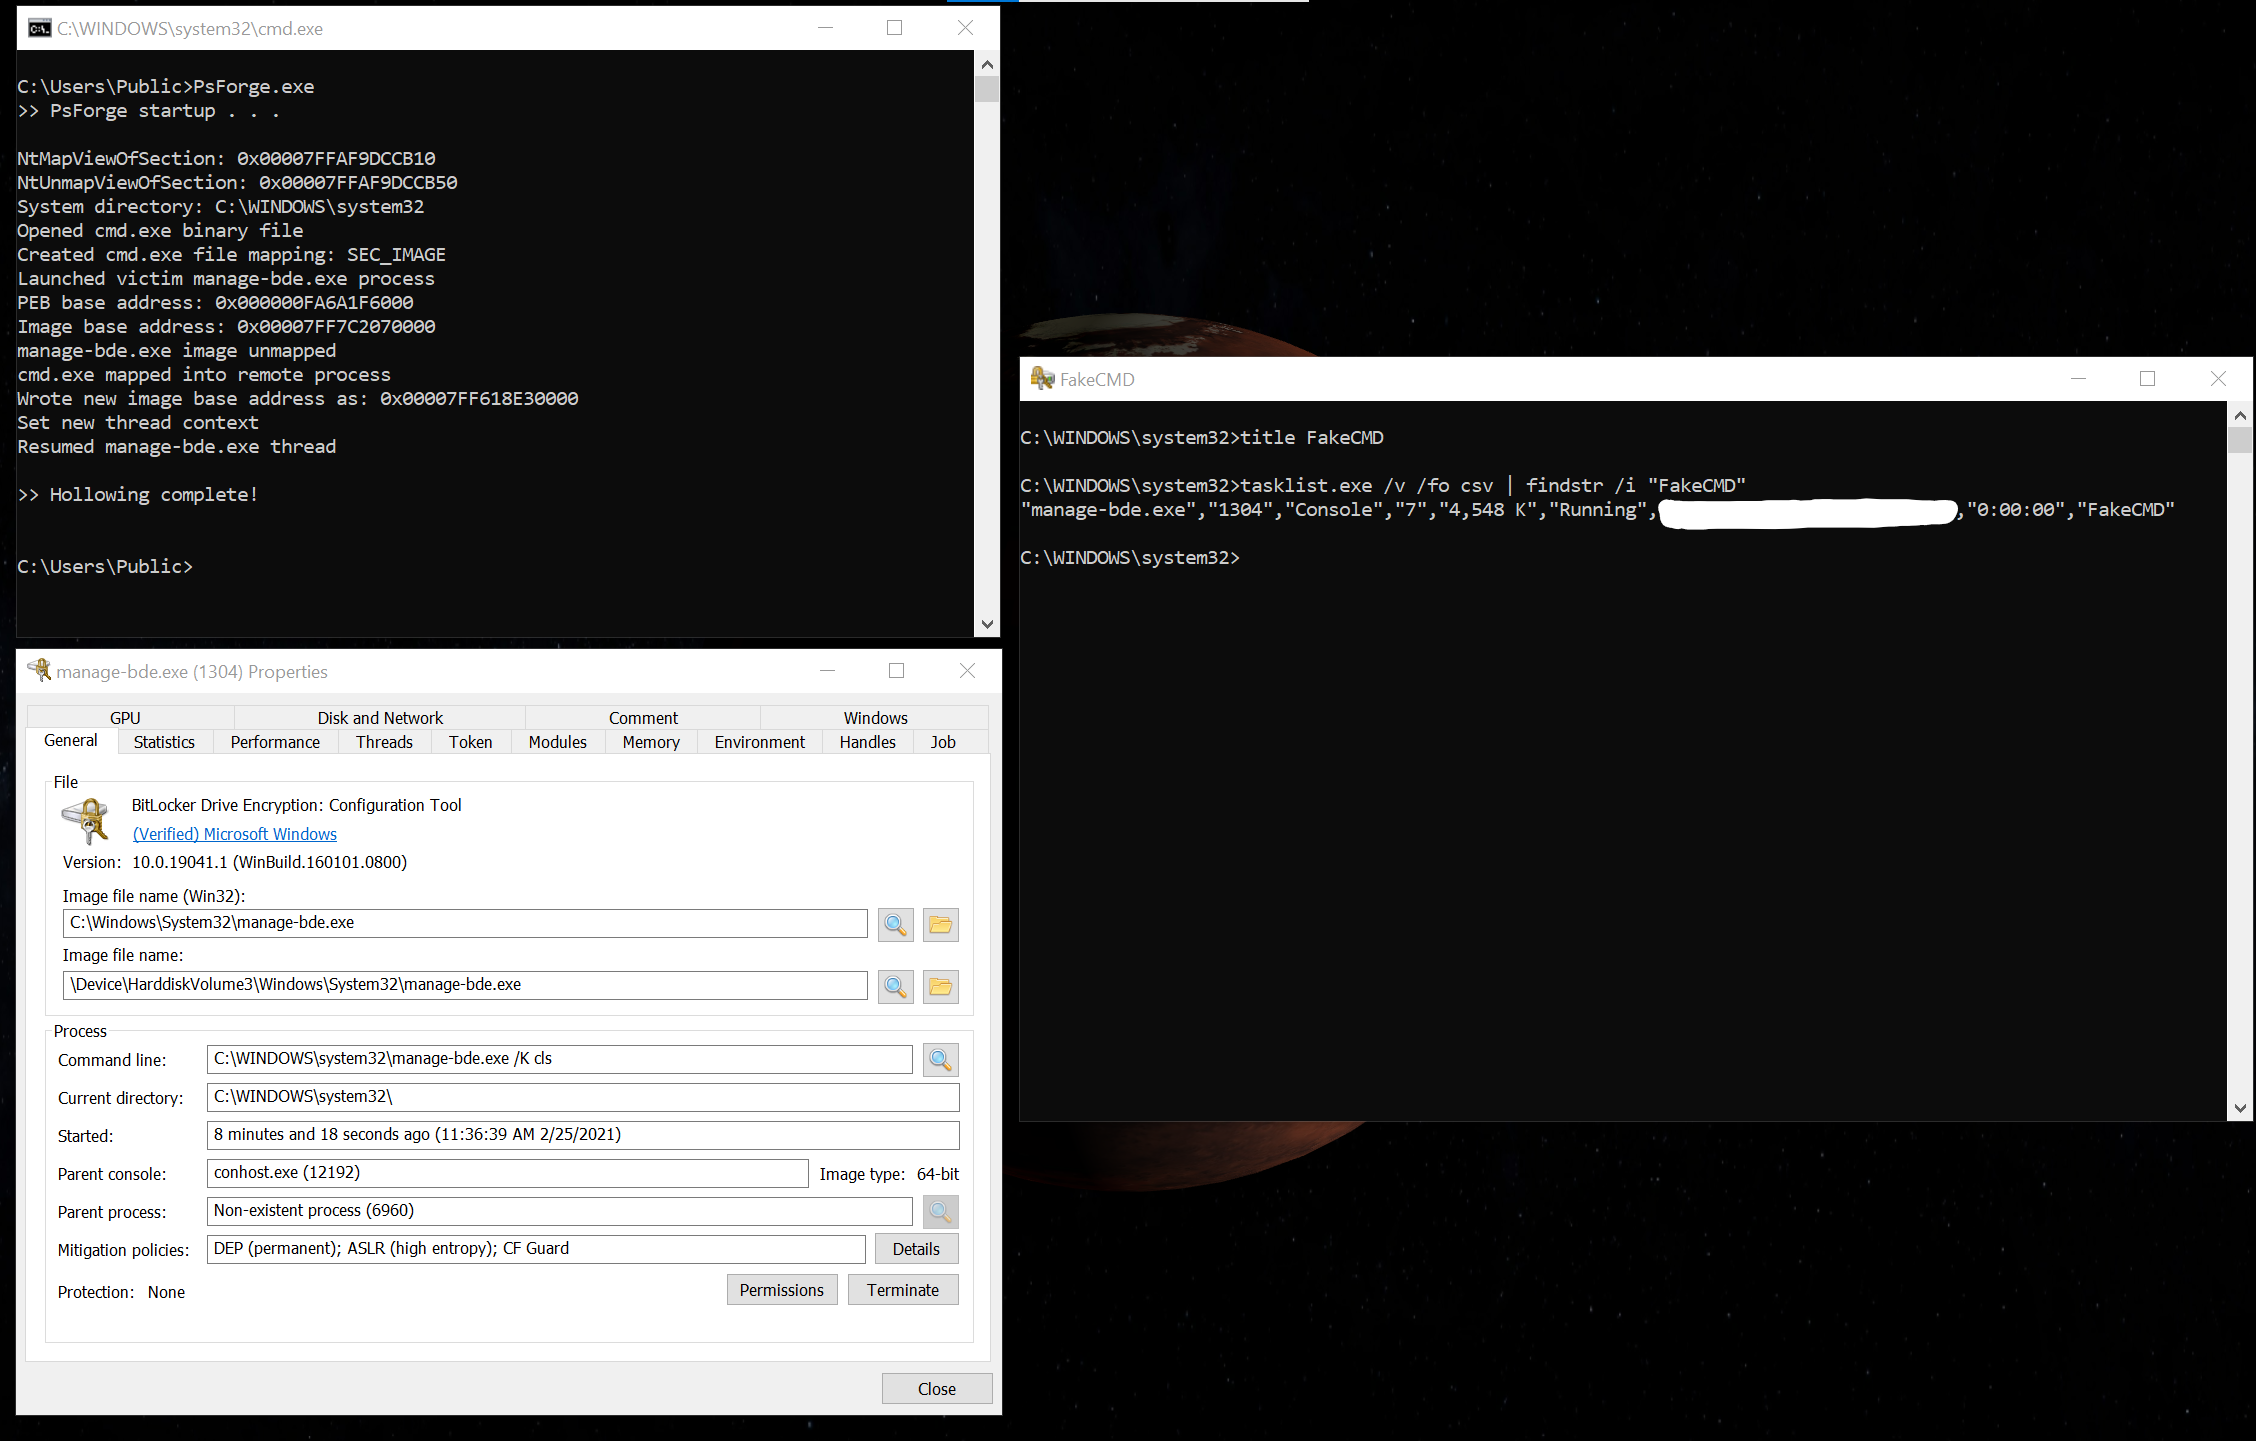The image size is (2256, 1441).
Task: Click FakeCMD window title bar icon
Action: [x=1042, y=379]
